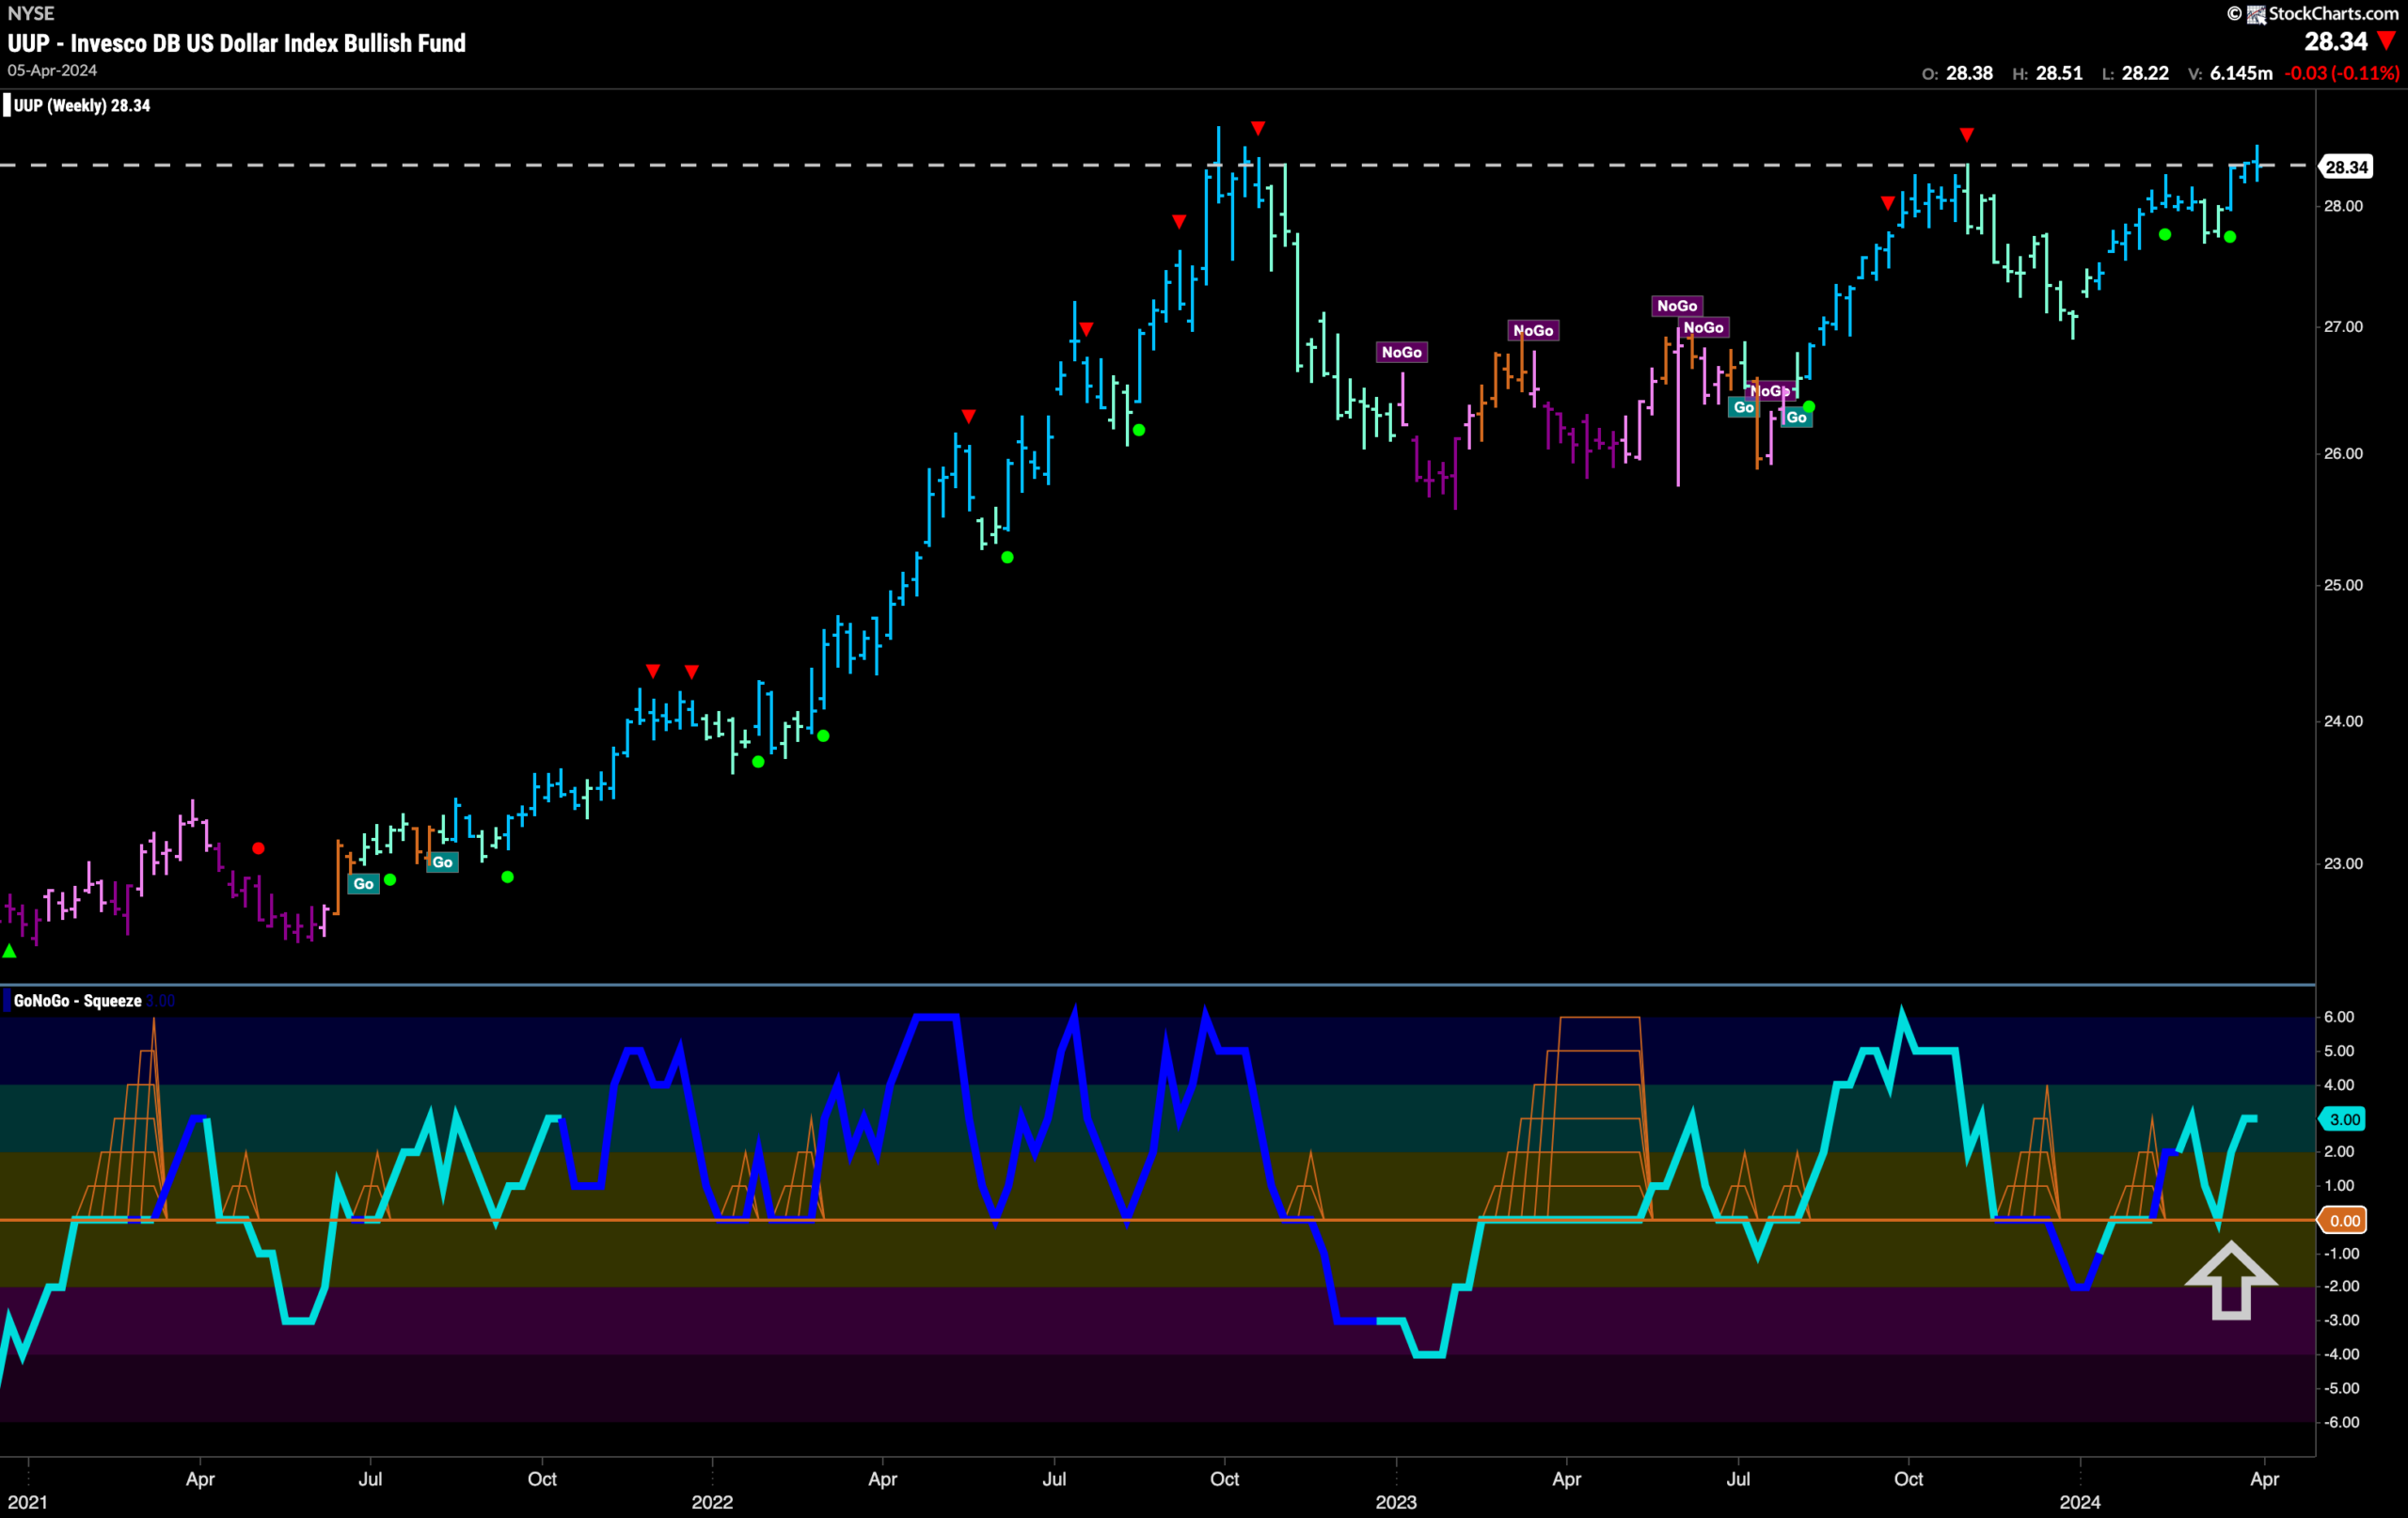Click the first Go signal label near July 2021
The image size is (2408, 1518).
pos(363,883)
